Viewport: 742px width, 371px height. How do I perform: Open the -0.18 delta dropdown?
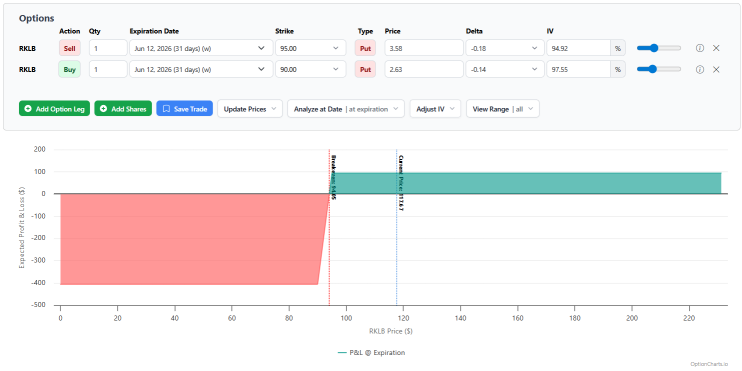click(x=505, y=48)
